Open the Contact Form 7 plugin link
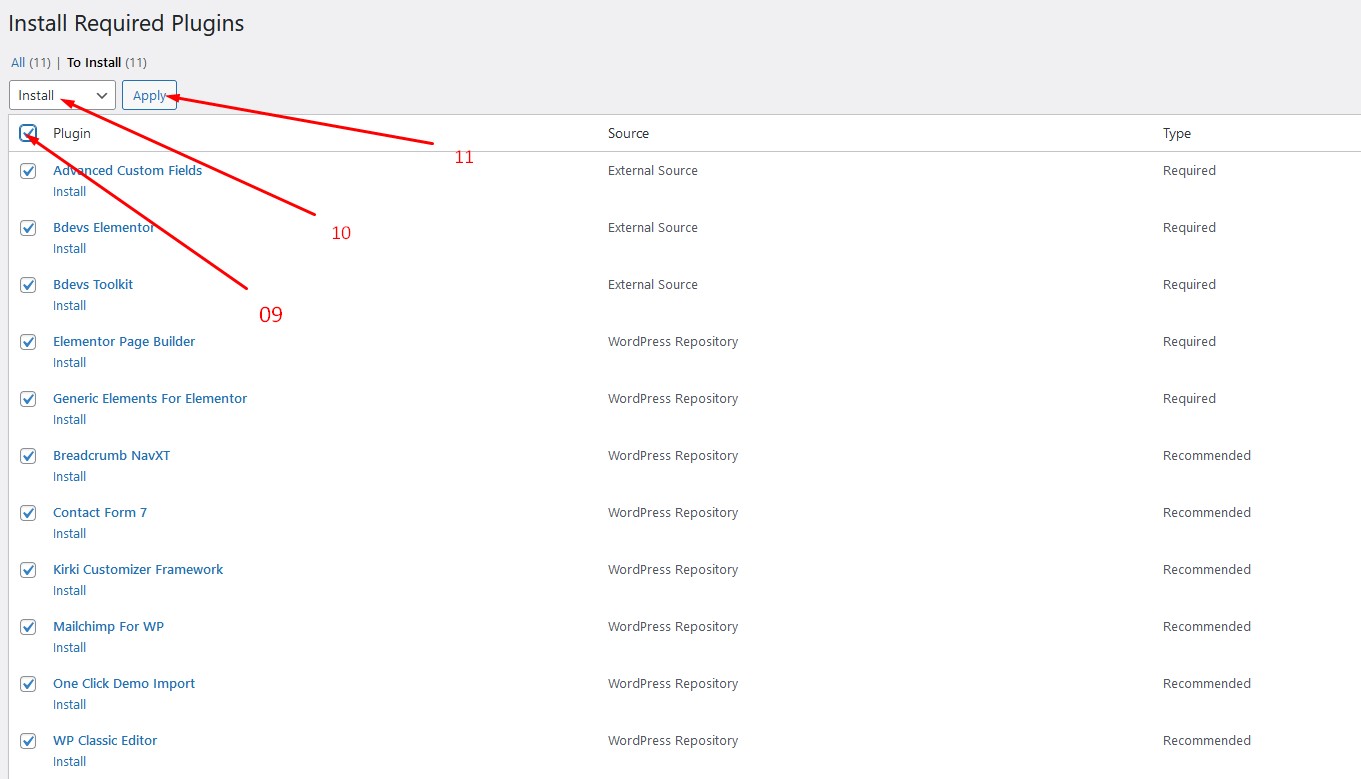 tap(100, 512)
